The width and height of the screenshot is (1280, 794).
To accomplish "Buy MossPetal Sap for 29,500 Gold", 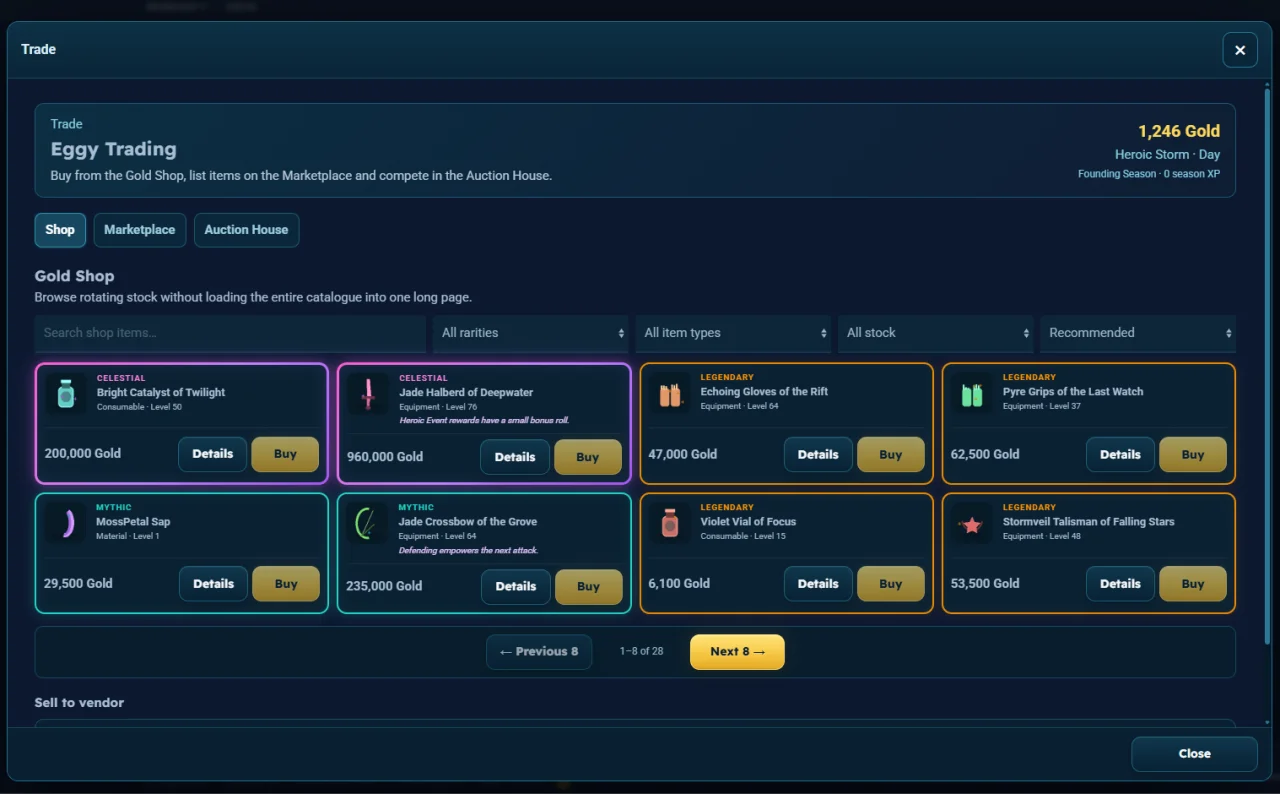I will pyautogui.click(x=286, y=584).
